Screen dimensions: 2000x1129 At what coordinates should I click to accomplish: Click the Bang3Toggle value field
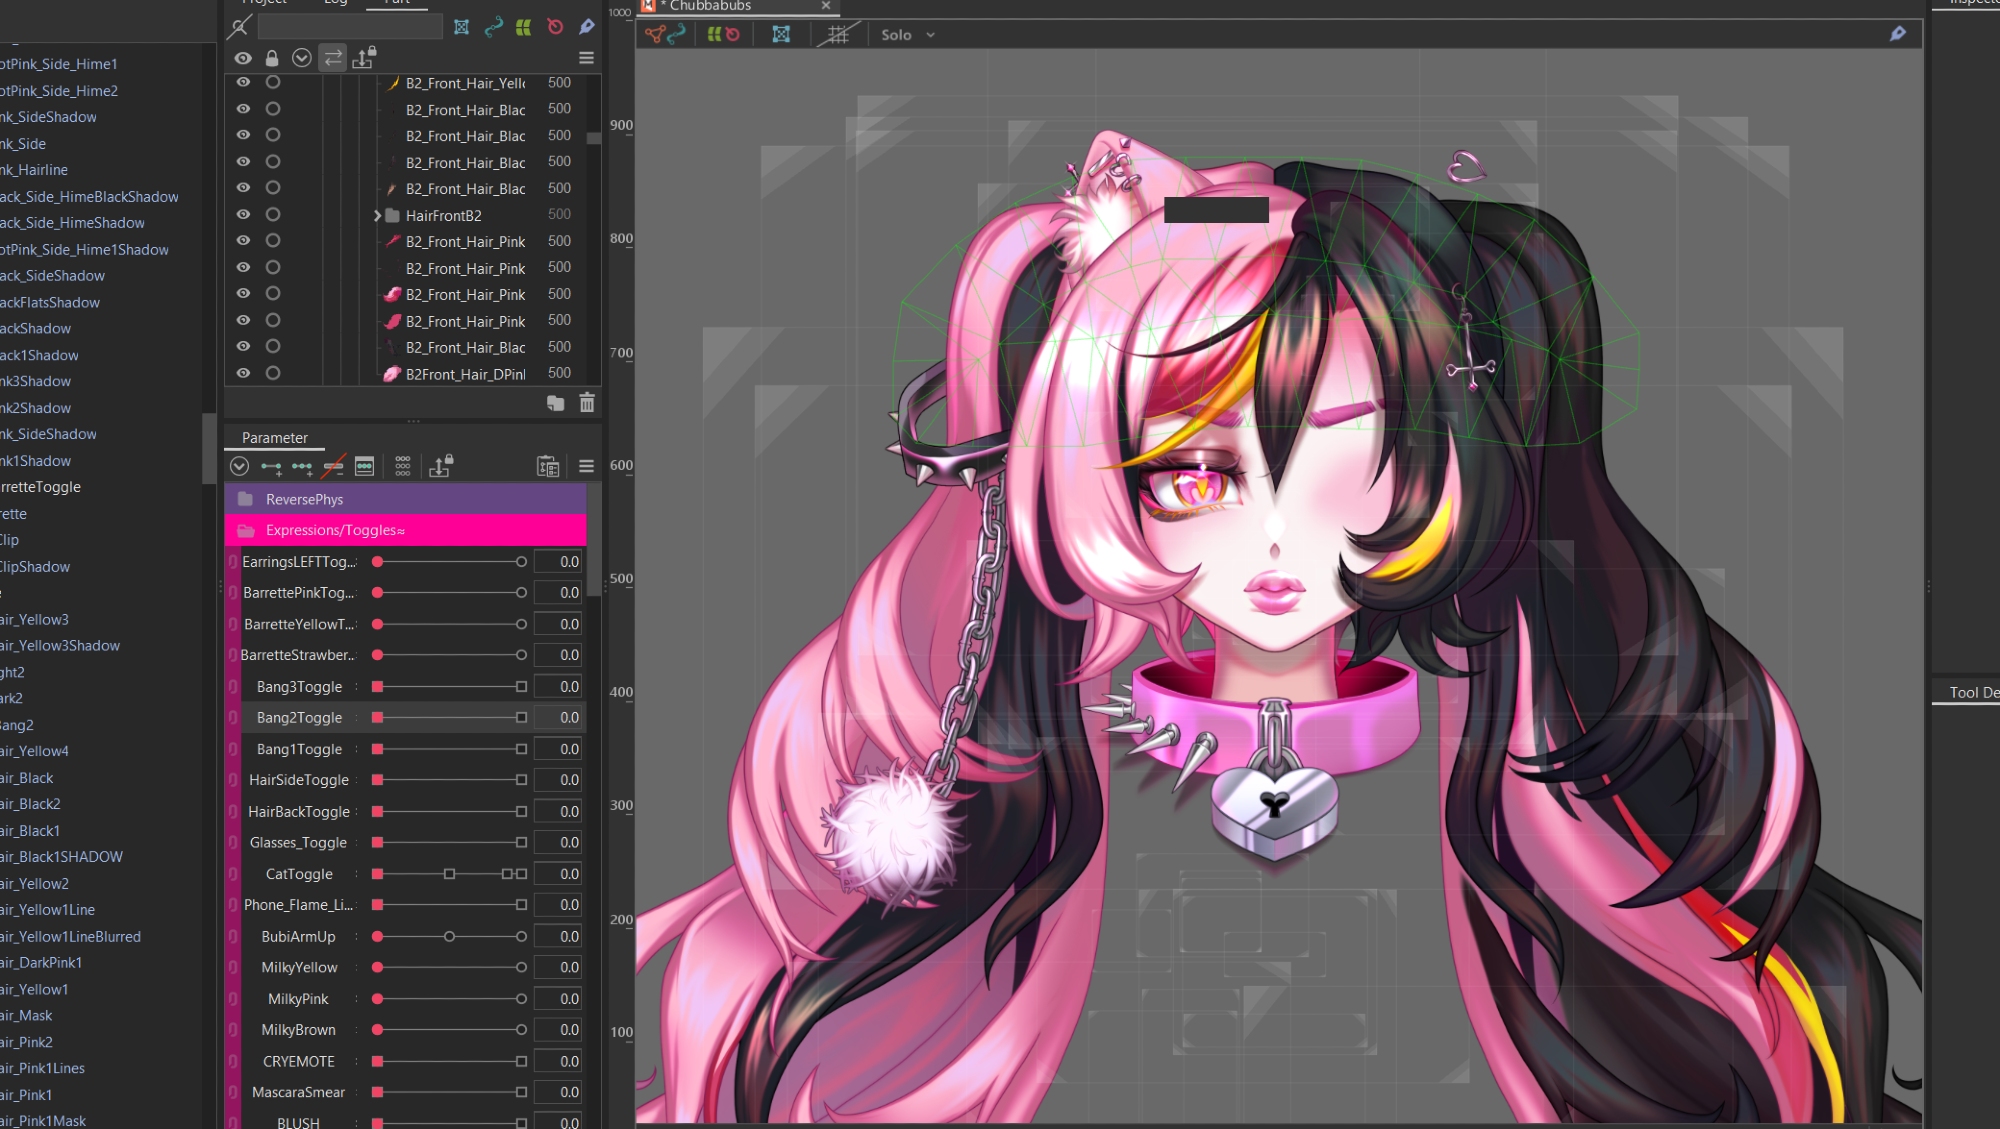[x=559, y=687]
